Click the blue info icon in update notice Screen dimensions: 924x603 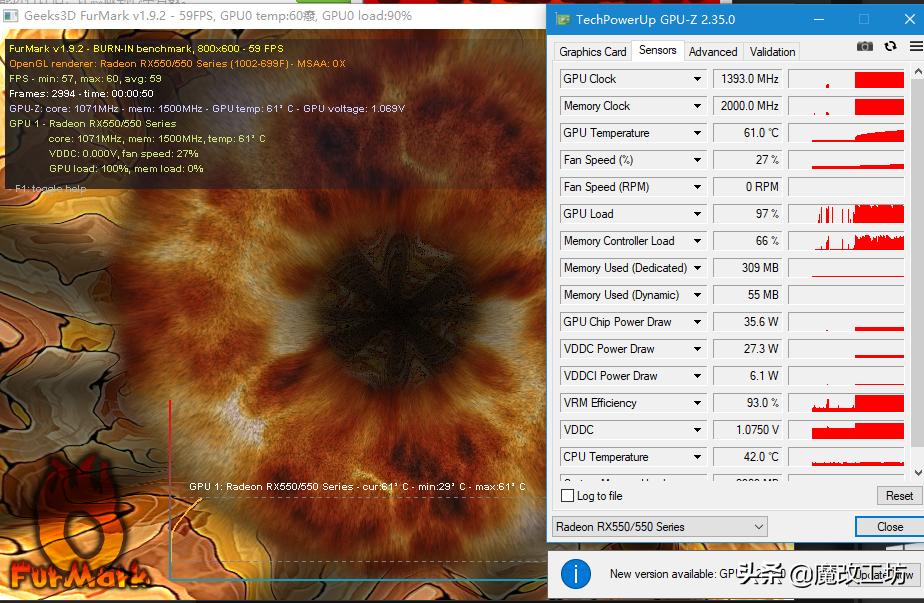[x=575, y=574]
